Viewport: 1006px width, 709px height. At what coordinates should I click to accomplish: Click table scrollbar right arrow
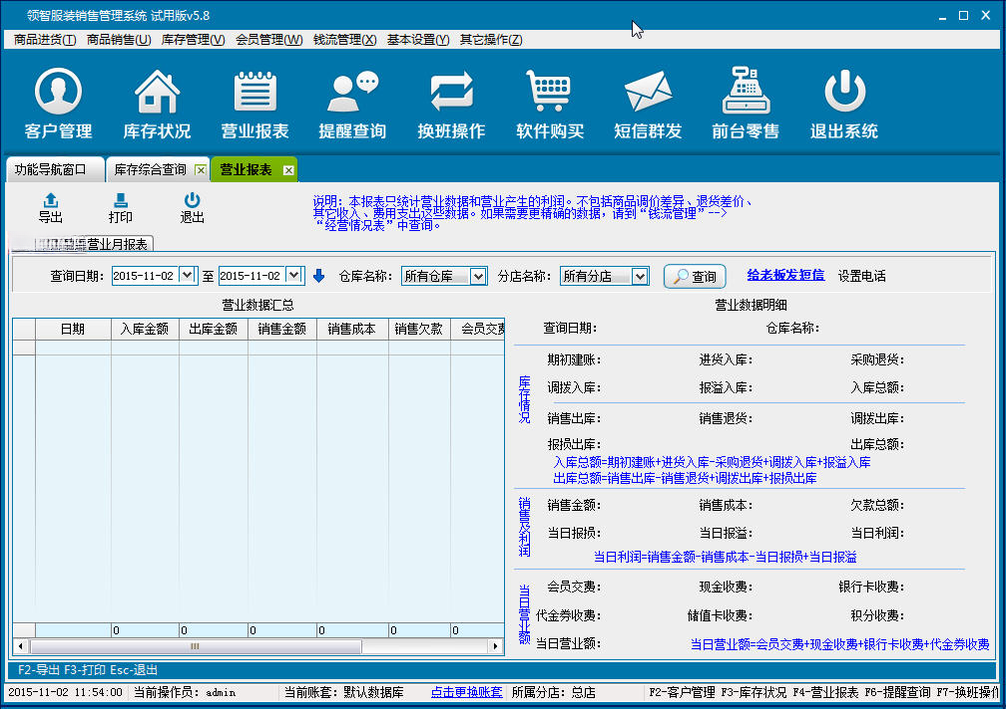pyautogui.click(x=495, y=646)
